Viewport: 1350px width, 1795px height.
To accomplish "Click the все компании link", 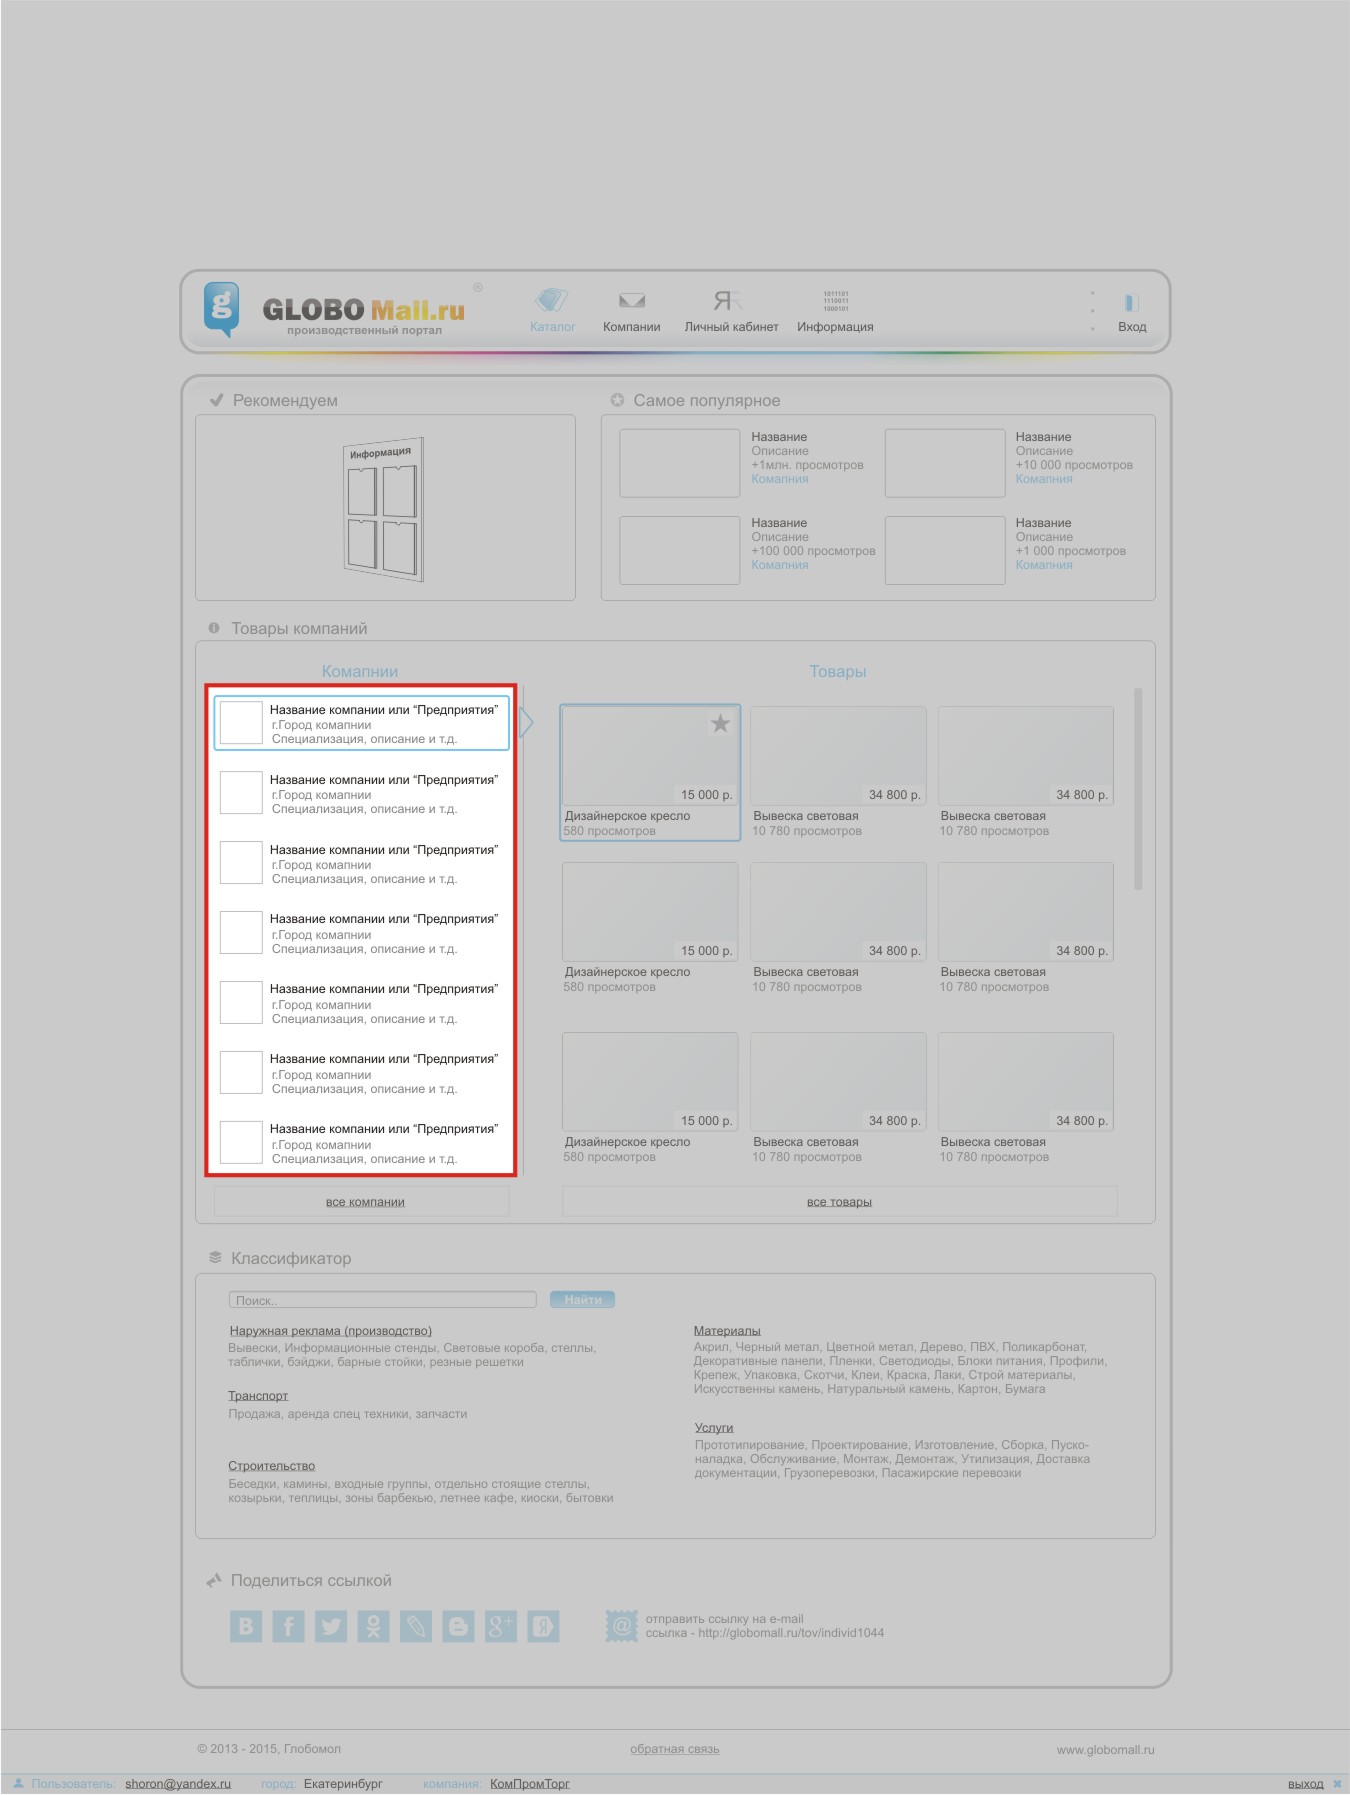I will click(x=365, y=1202).
